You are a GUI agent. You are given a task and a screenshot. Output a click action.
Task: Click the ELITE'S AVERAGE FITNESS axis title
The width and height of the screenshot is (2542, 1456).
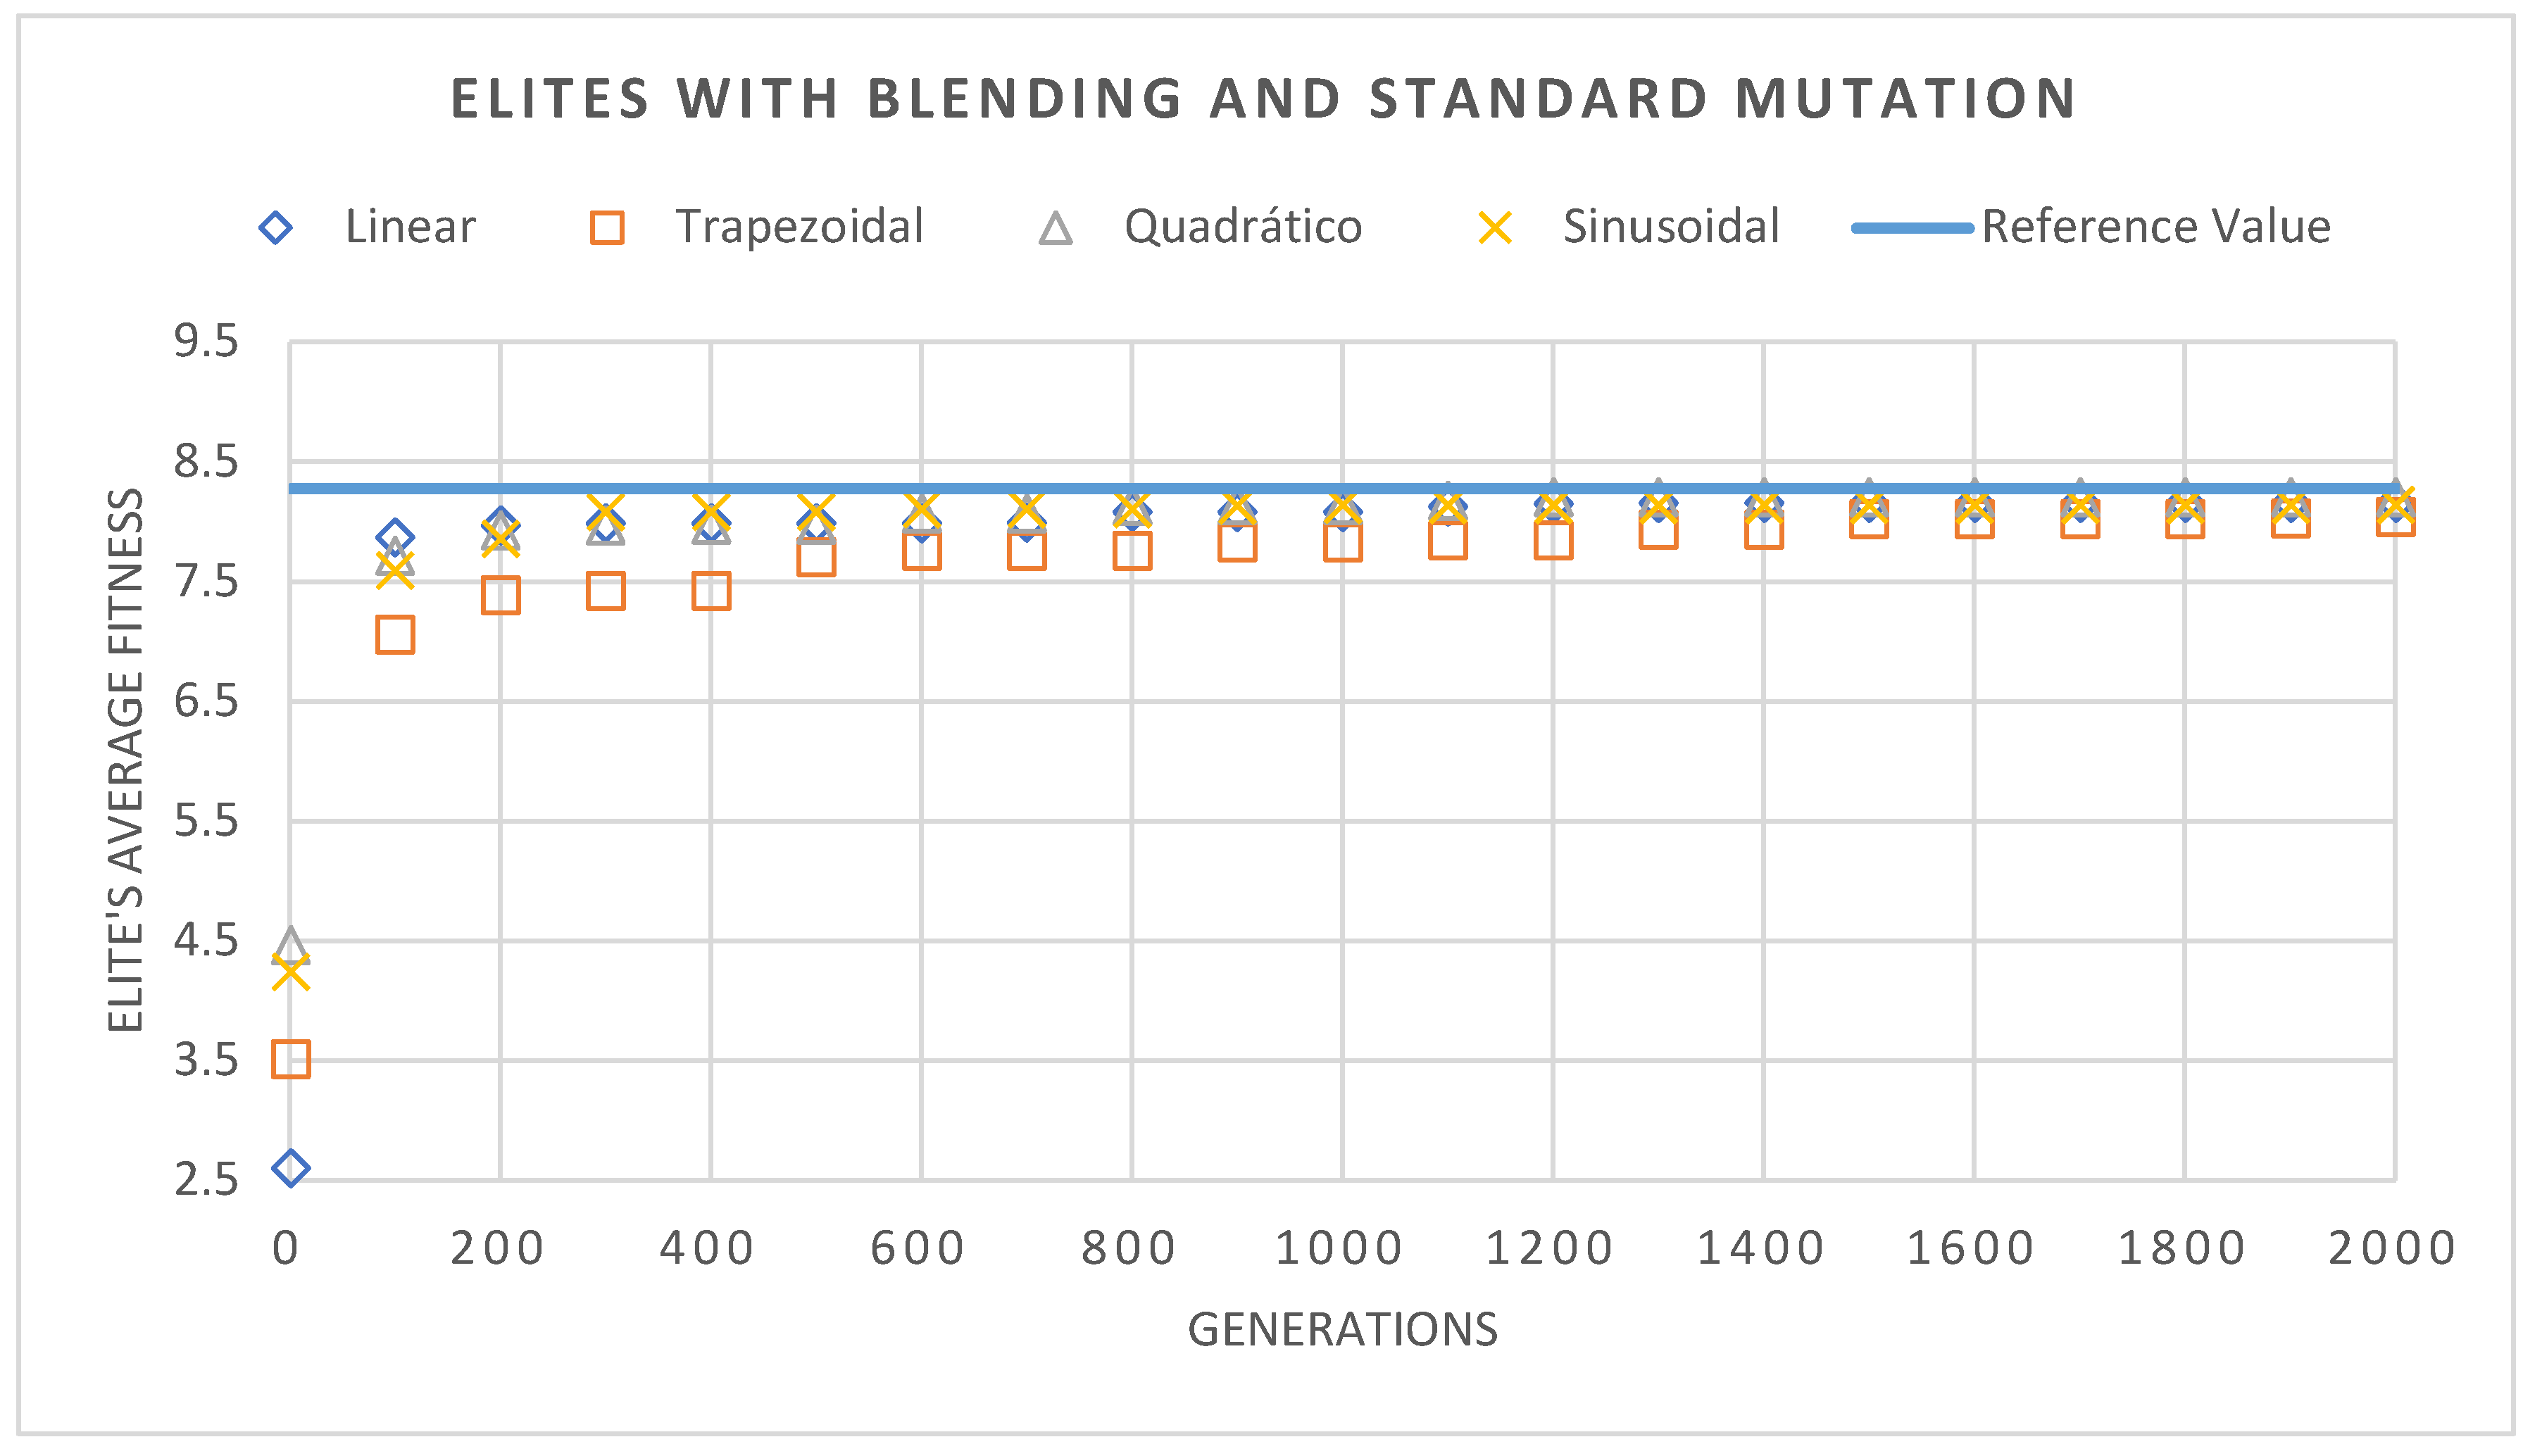point(126,760)
